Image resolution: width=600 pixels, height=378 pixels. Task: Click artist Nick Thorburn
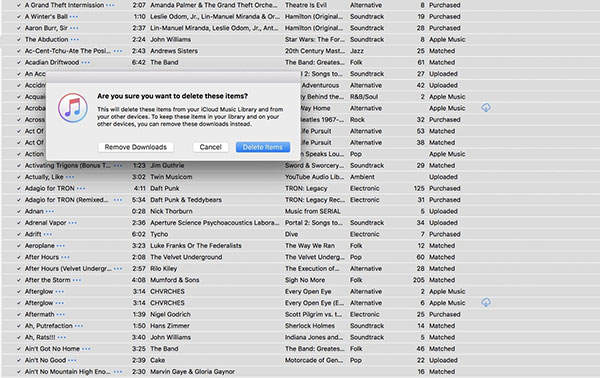(x=171, y=211)
